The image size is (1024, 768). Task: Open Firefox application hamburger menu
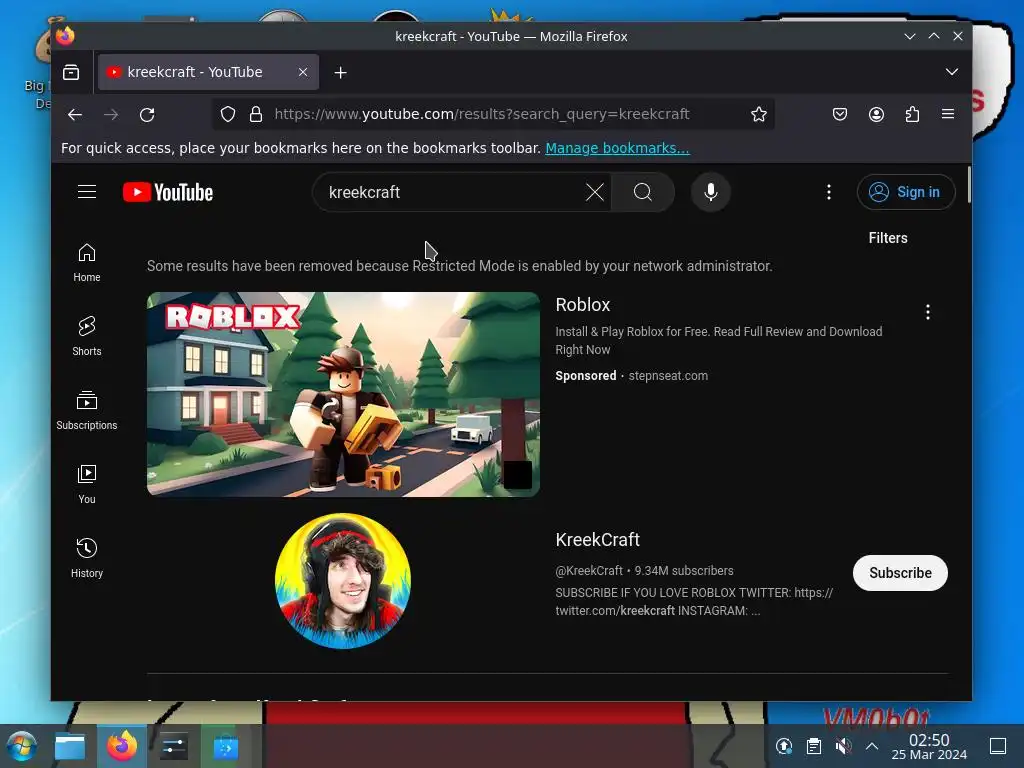(x=948, y=114)
